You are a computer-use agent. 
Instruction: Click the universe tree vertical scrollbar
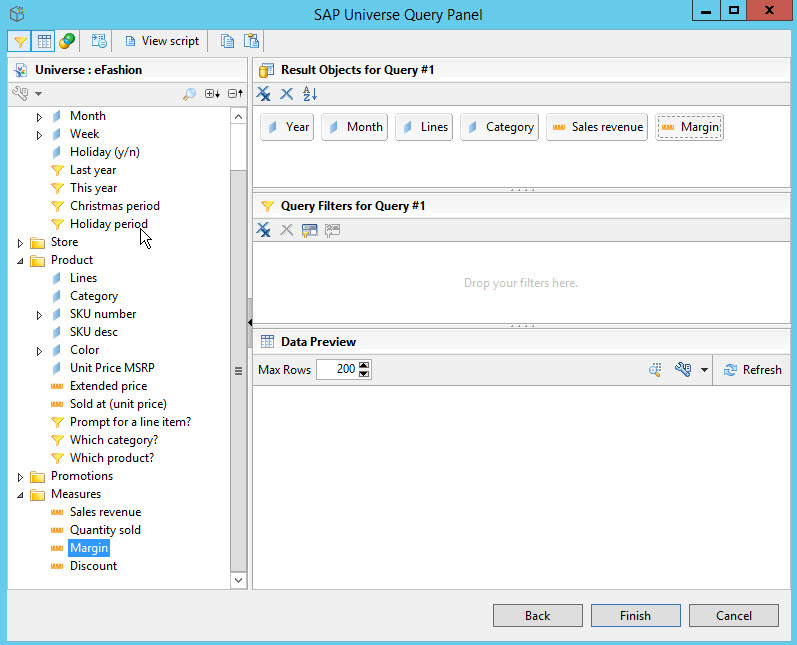(x=238, y=370)
